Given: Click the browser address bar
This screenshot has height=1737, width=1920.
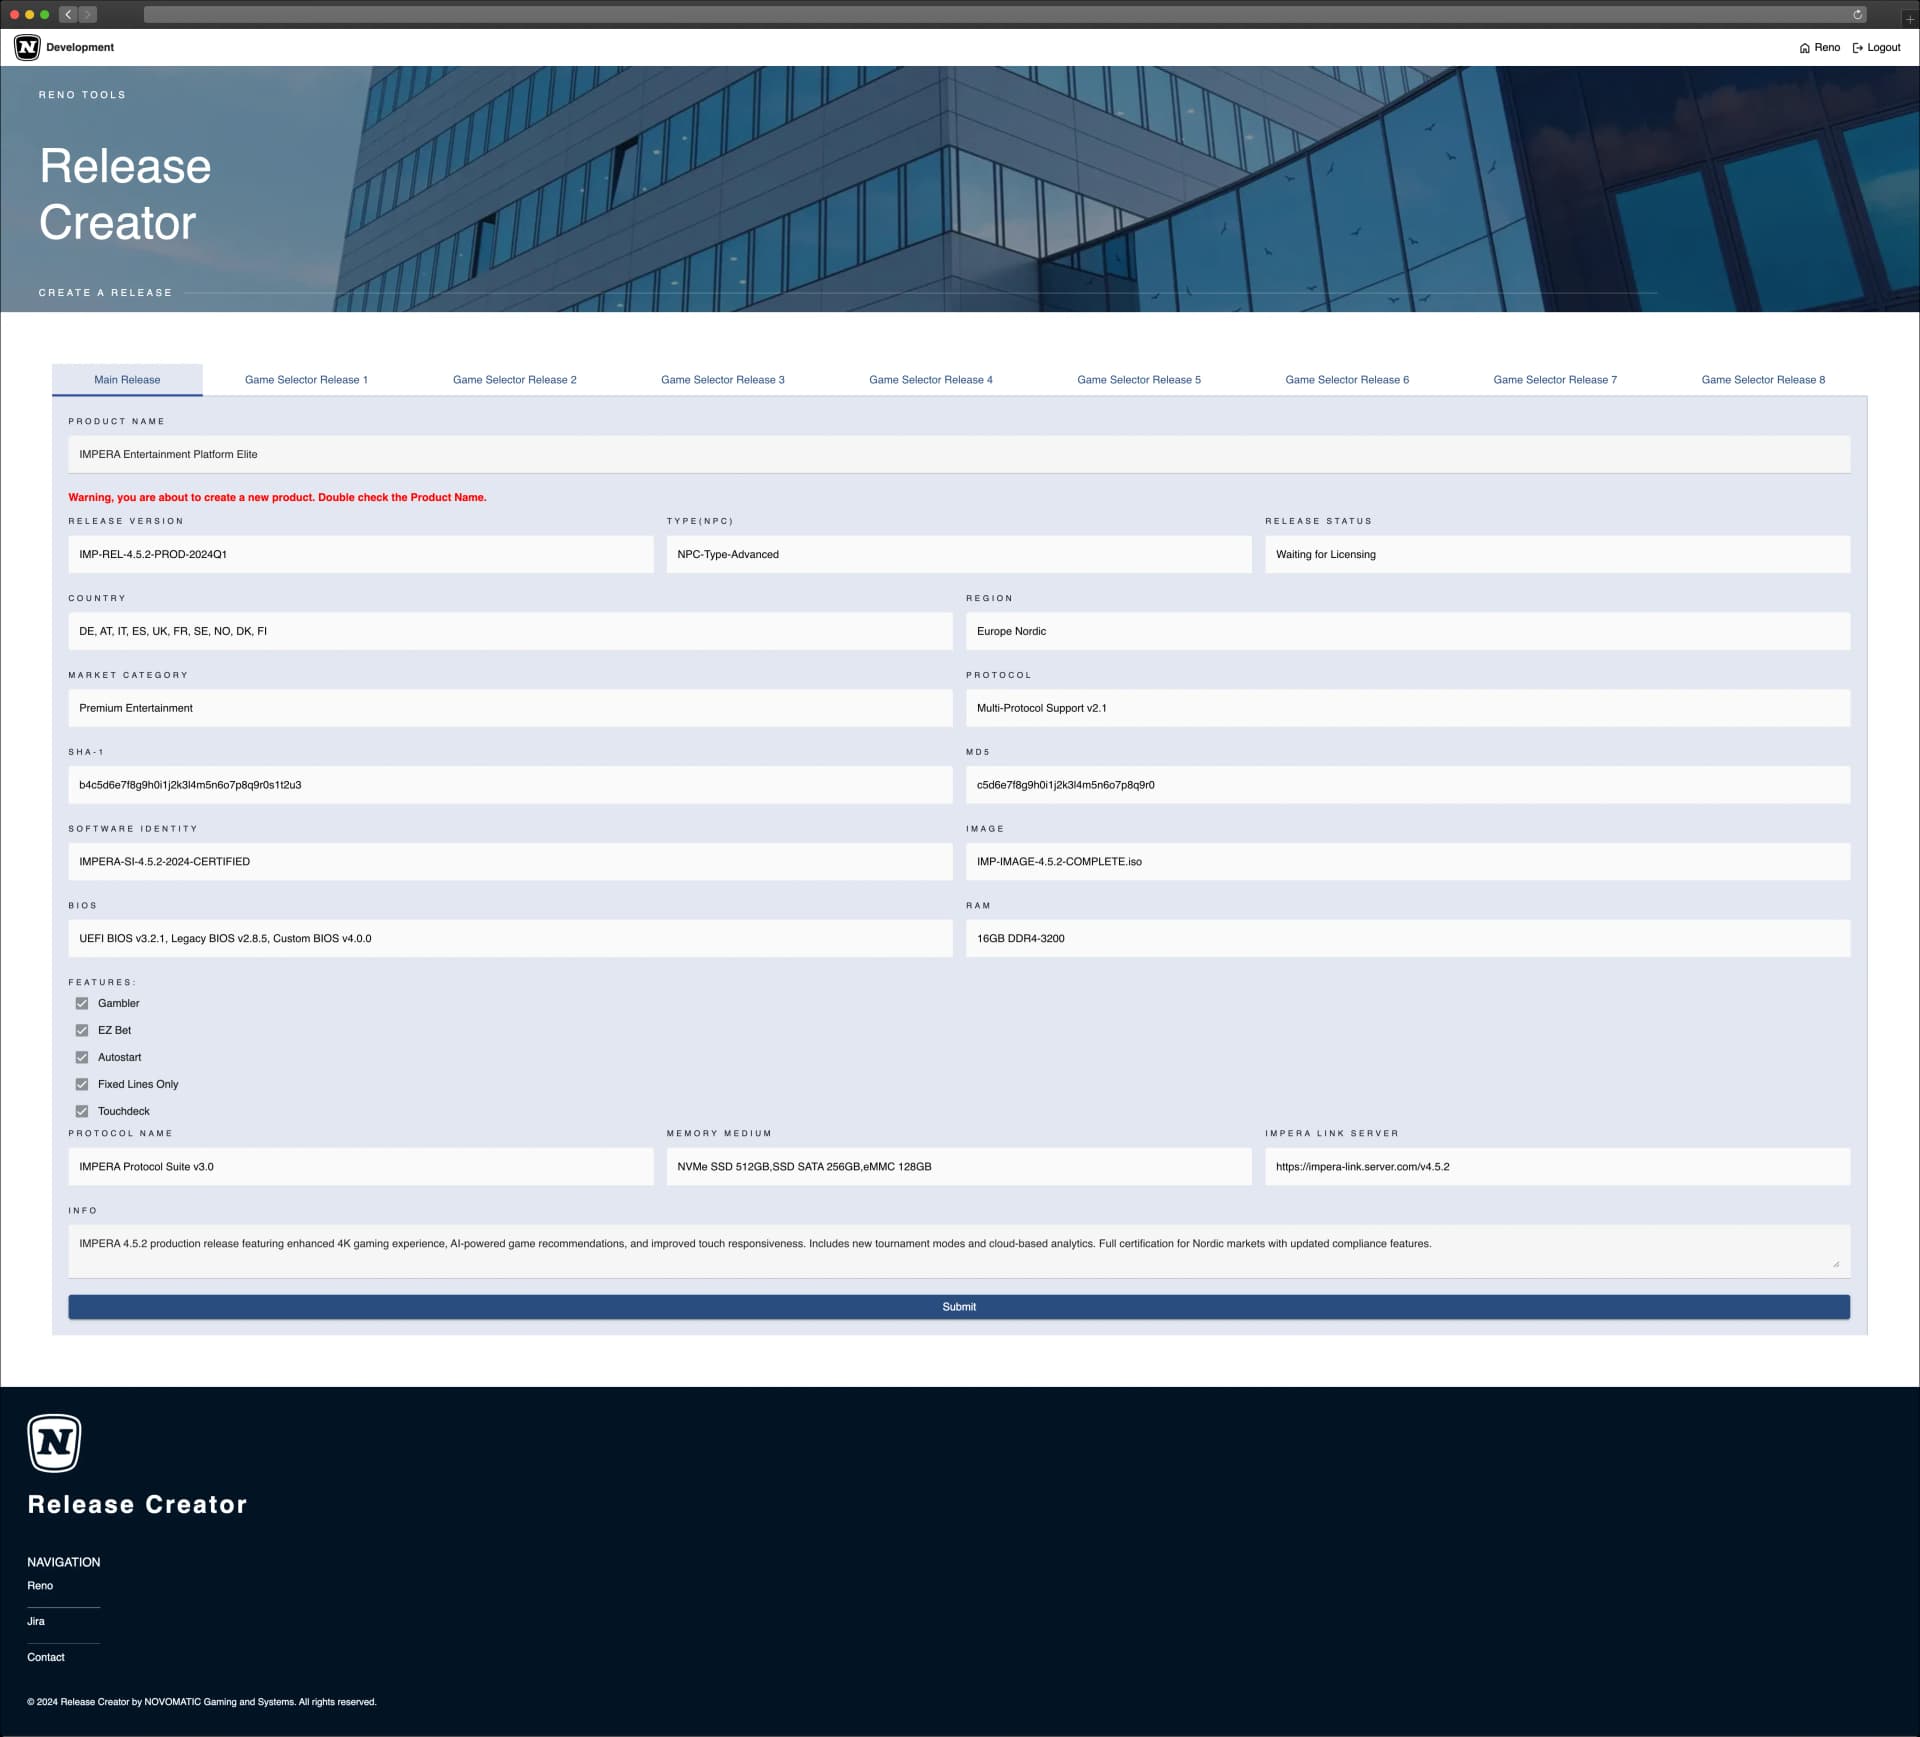Looking at the screenshot, I should (x=1005, y=14).
